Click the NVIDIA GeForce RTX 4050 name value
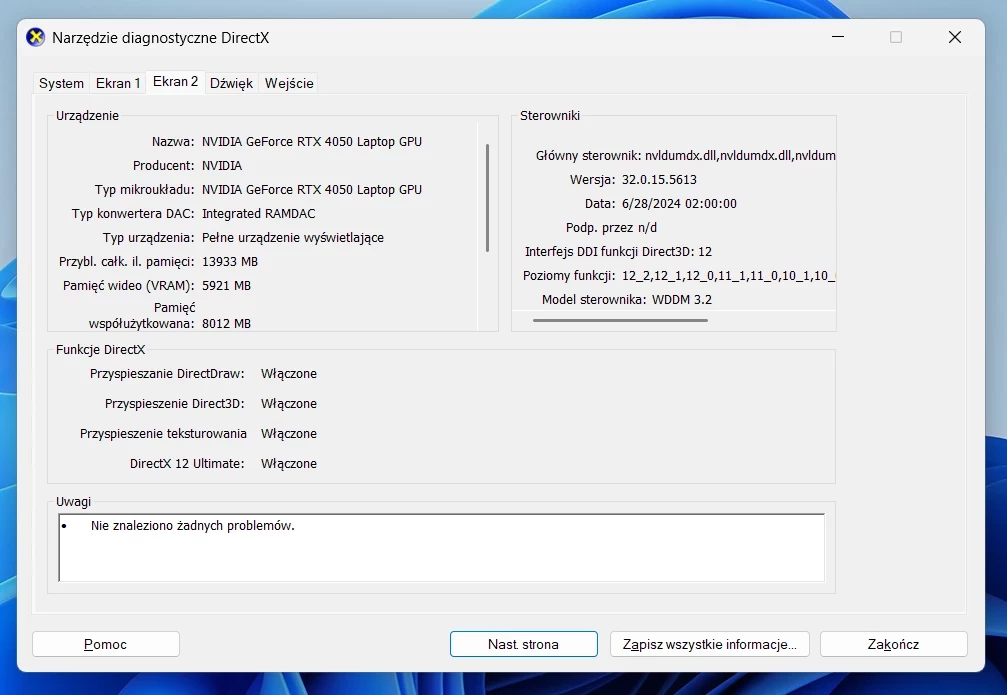 click(312, 141)
